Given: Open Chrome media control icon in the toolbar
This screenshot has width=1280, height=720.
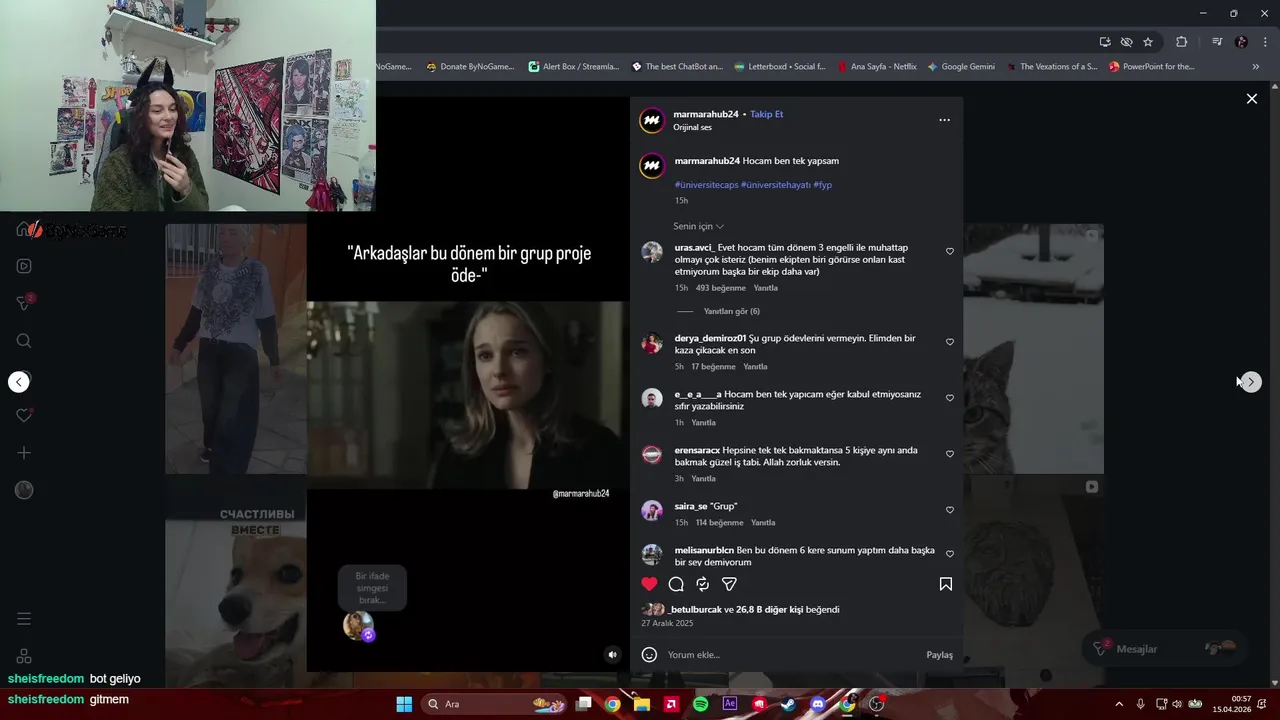Looking at the screenshot, I should click(1217, 42).
